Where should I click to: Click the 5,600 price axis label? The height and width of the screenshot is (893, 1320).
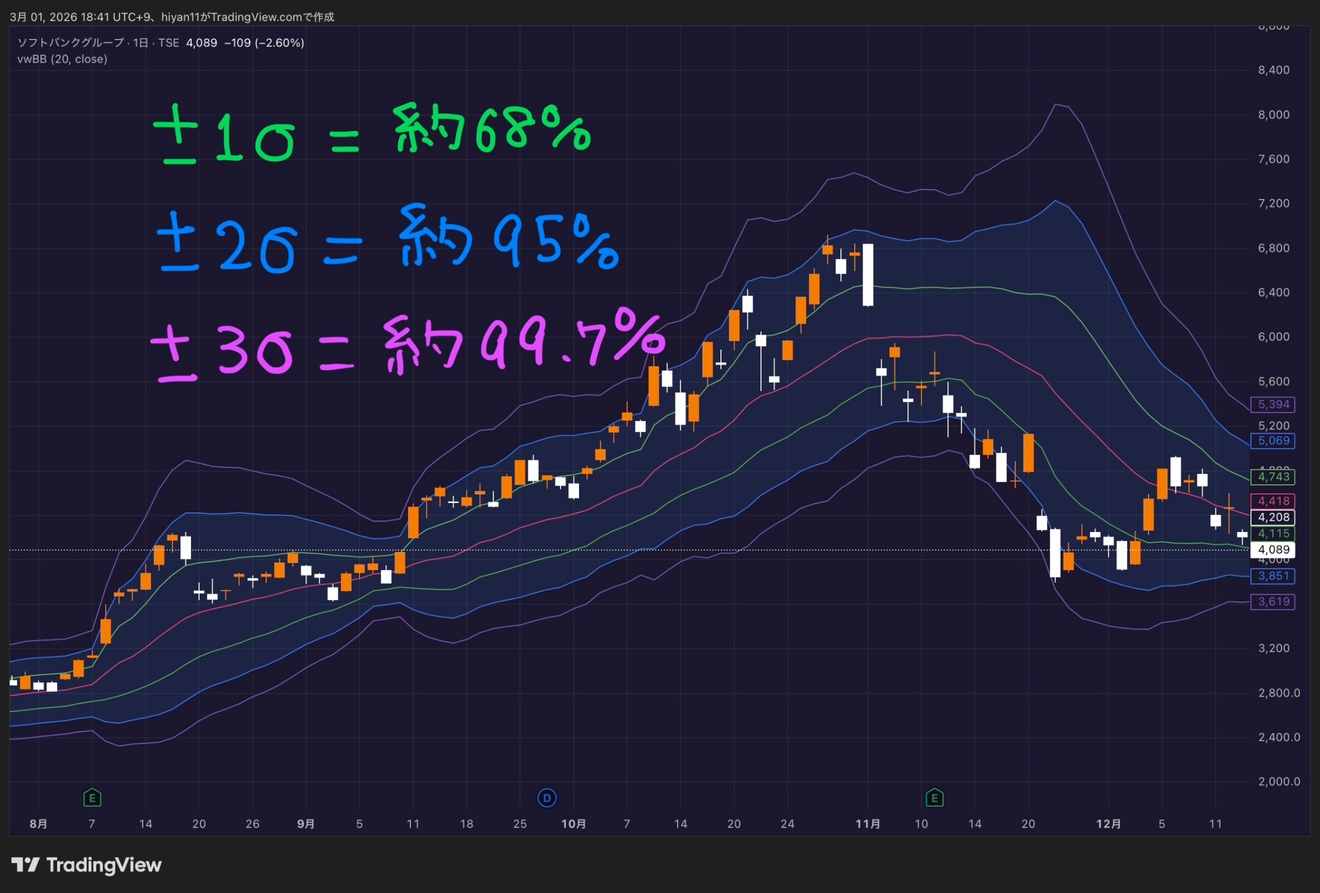1272,382
